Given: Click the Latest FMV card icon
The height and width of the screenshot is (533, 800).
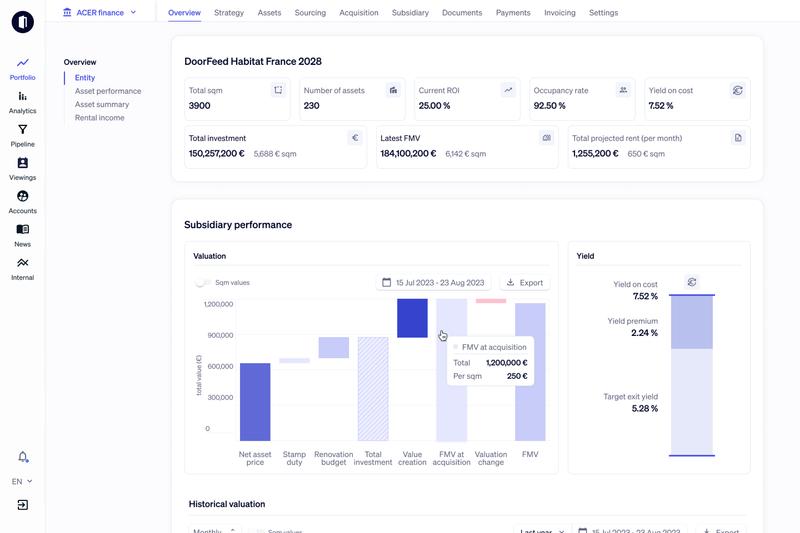Looking at the screenshot, I should pos(546,138).
